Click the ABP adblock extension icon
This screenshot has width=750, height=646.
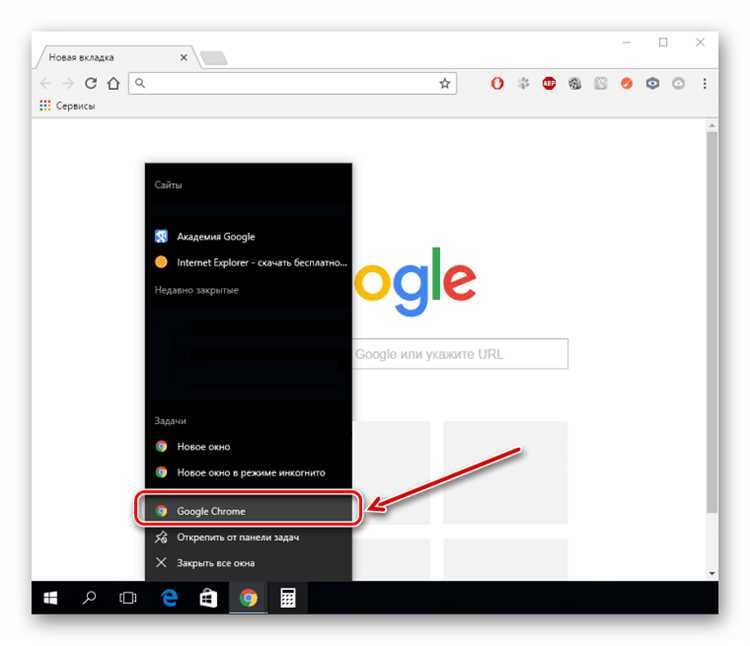[549, 84]
